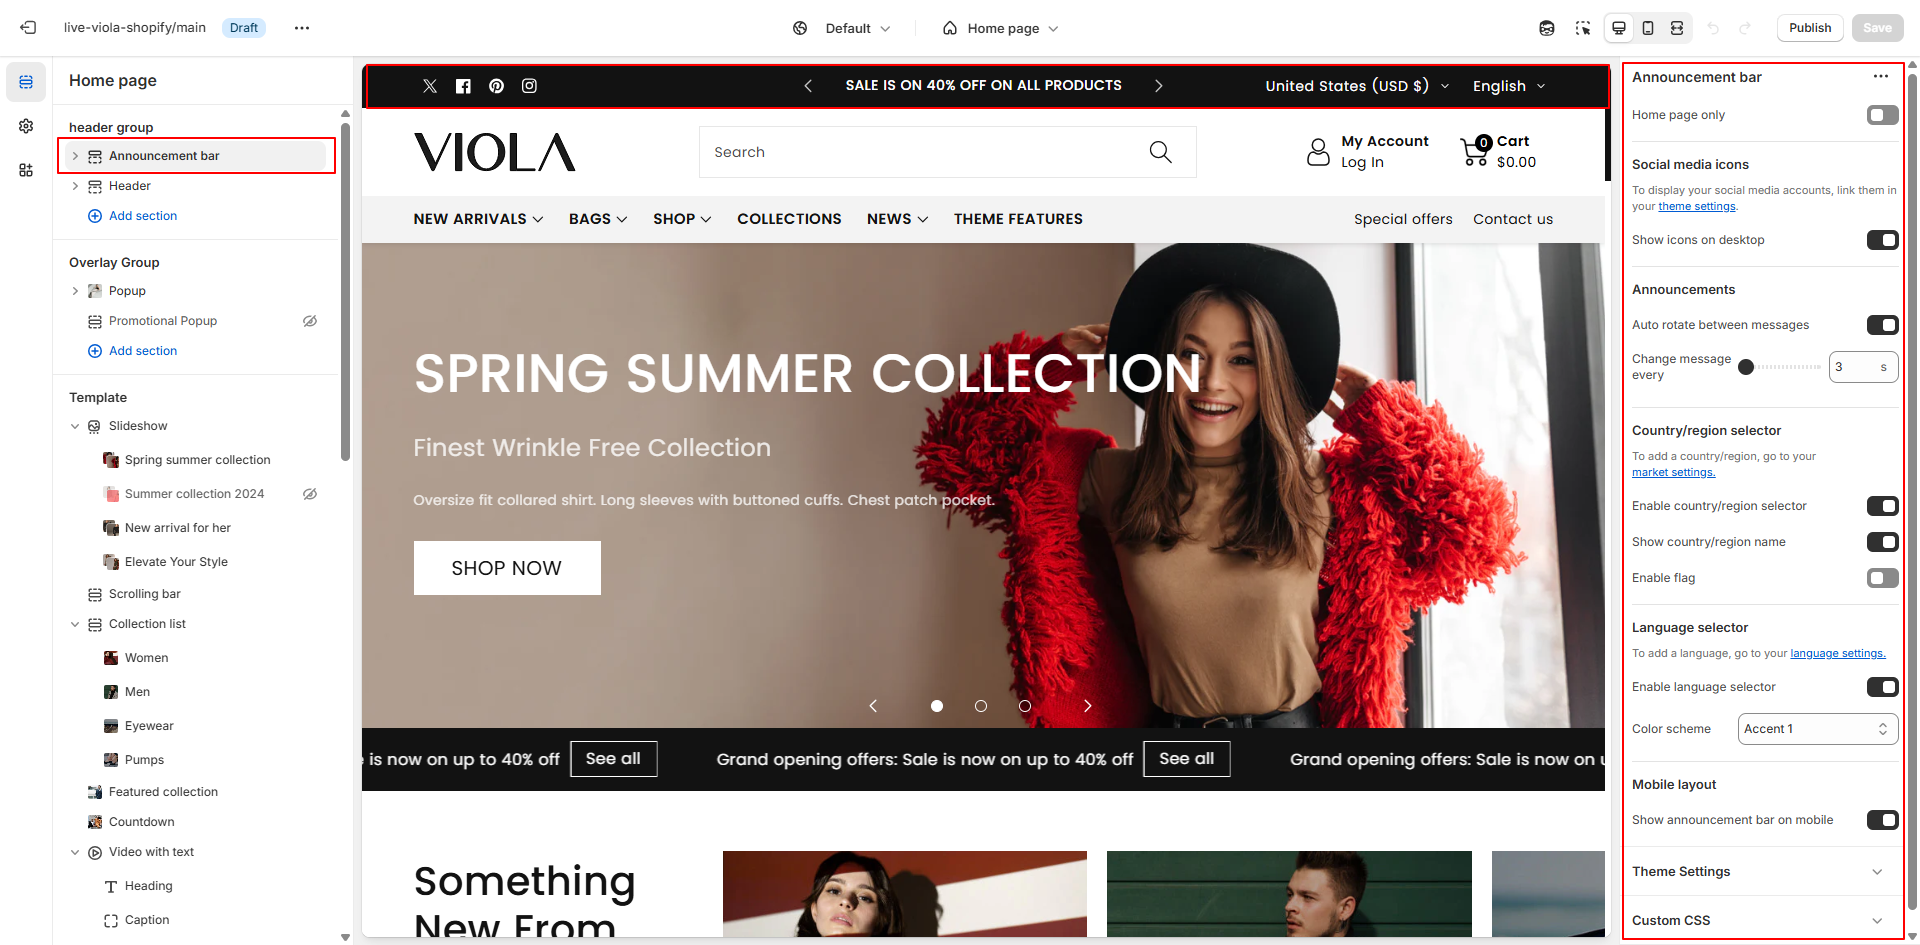Click the Instagram icon in announcement bar
The height and width of the screenshot is (945, 1920).
[x=529, y=86]
